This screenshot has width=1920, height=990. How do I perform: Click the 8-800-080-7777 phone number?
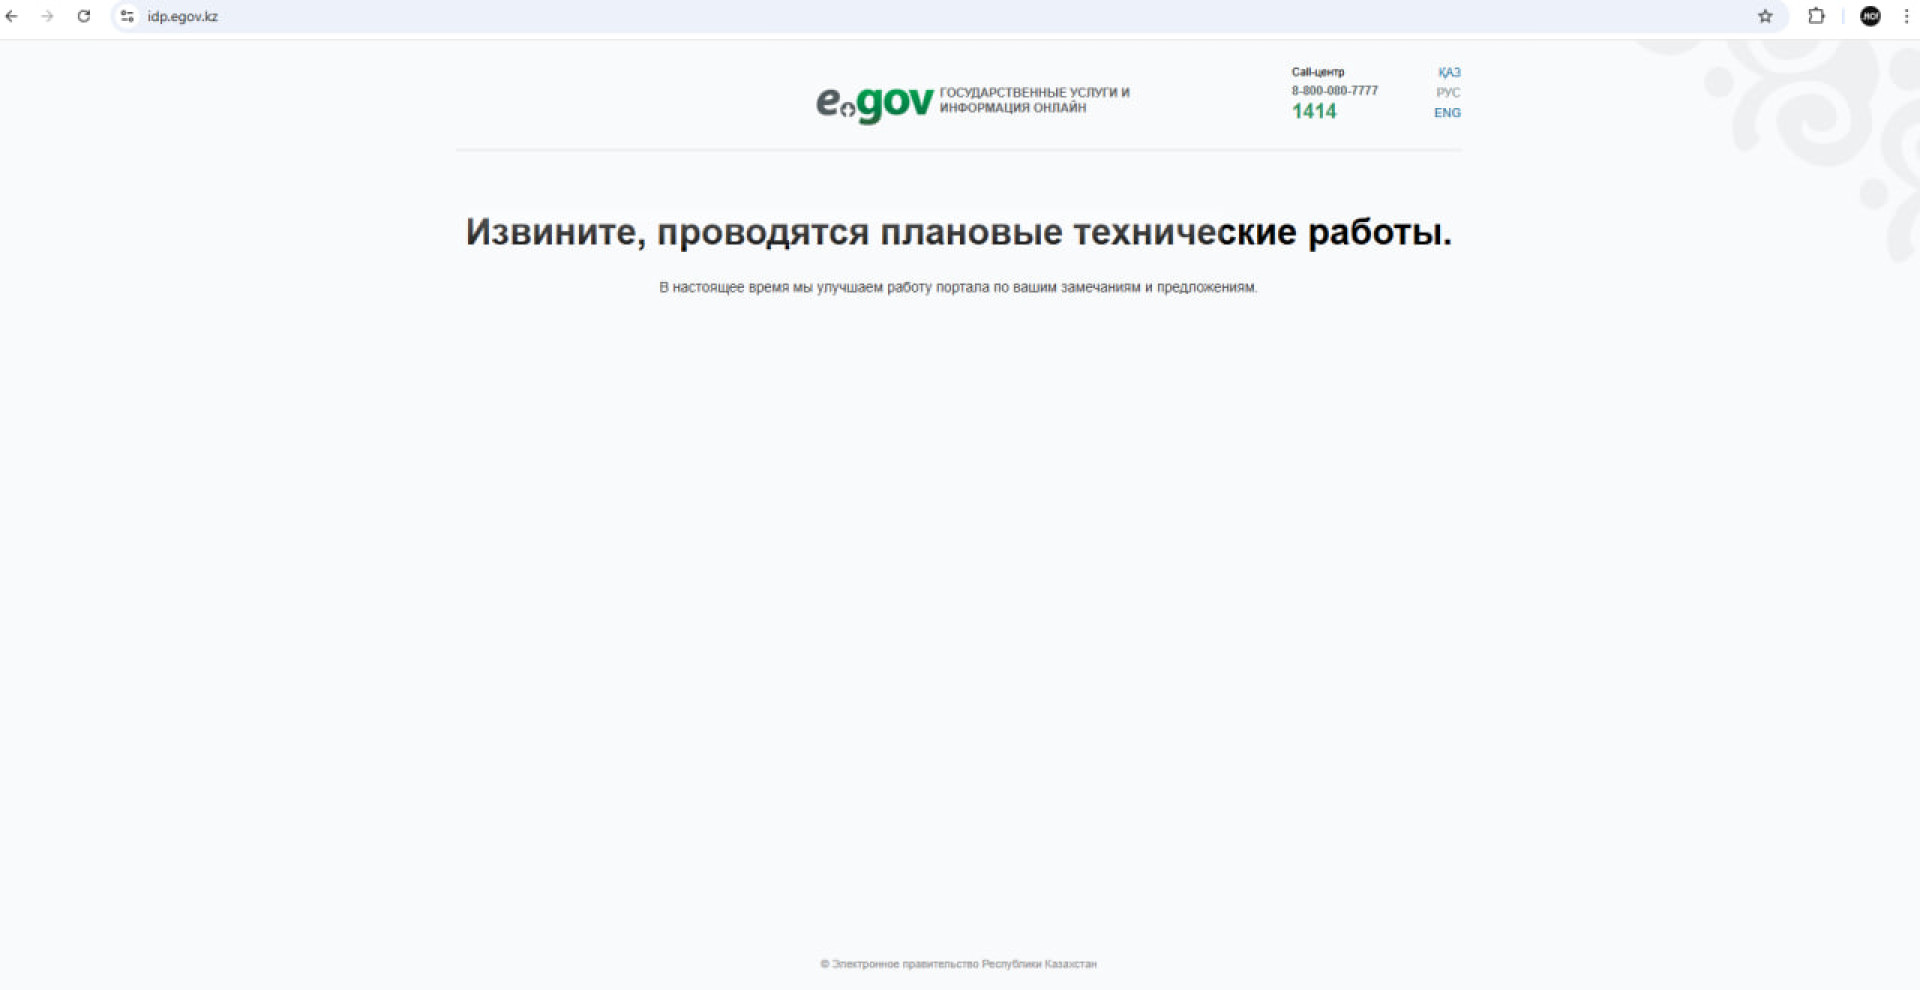(1334, 90)
